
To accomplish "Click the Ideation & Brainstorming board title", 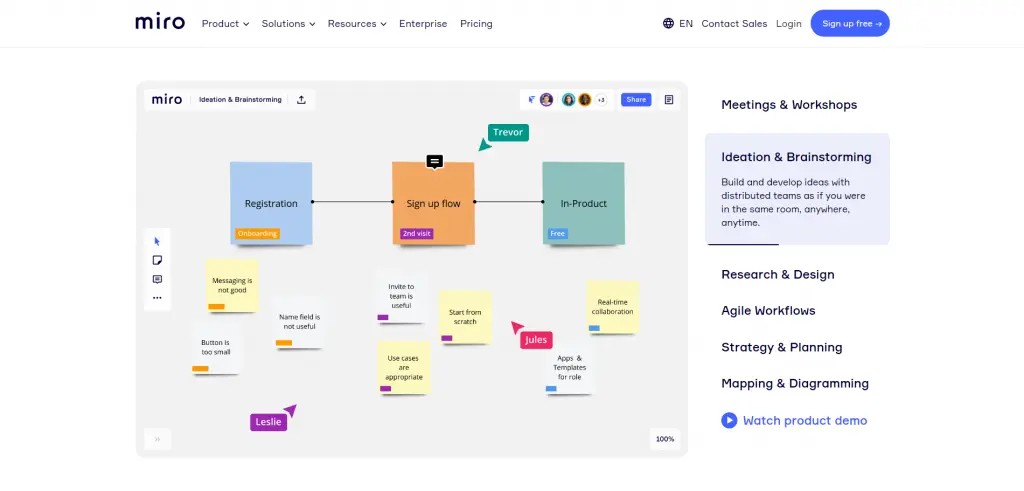I will click(x=240, y=100).
